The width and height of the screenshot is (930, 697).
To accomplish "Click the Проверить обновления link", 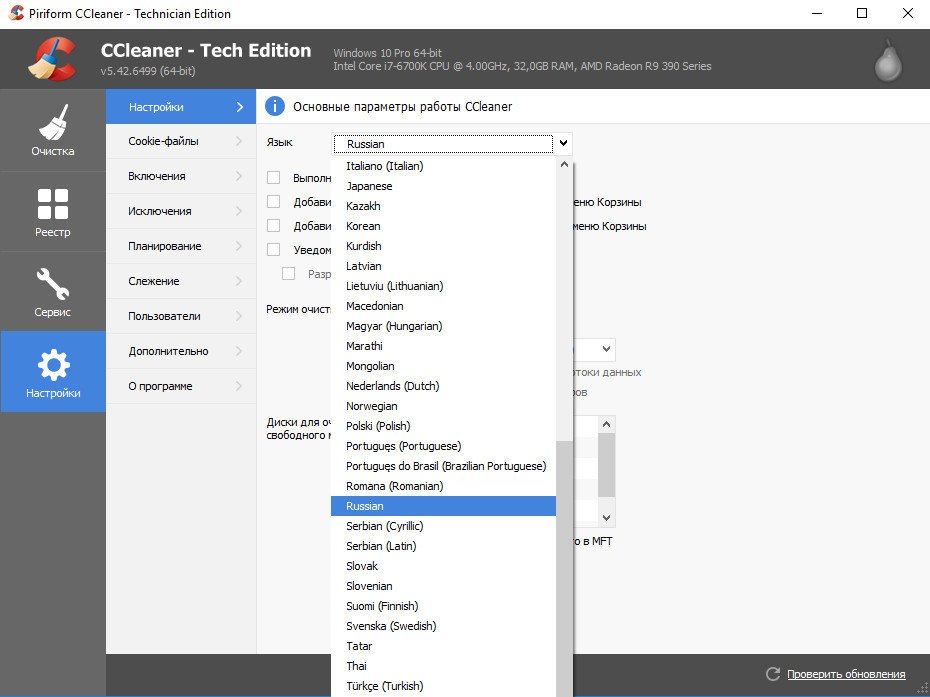I will pyautogui.click(x=846, y=674).
